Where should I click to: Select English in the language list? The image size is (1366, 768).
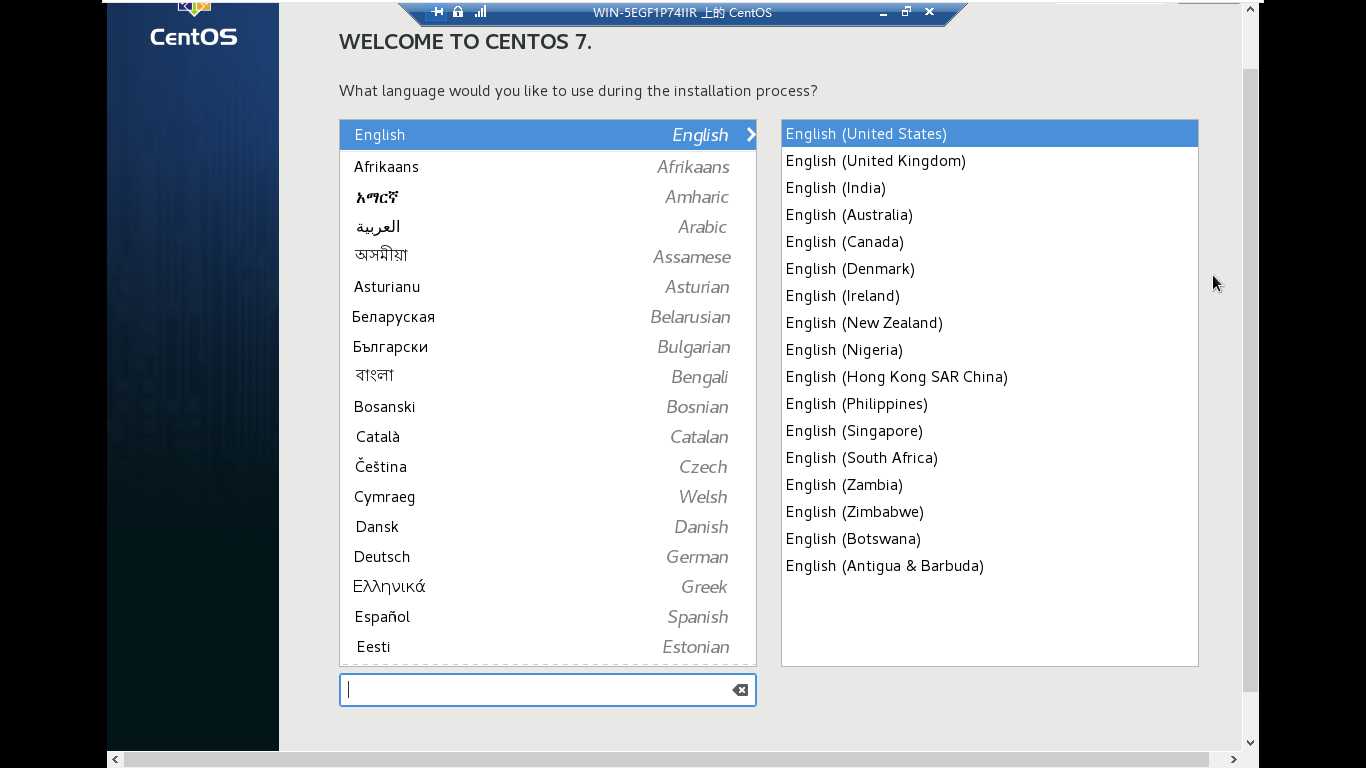[548, 135]
